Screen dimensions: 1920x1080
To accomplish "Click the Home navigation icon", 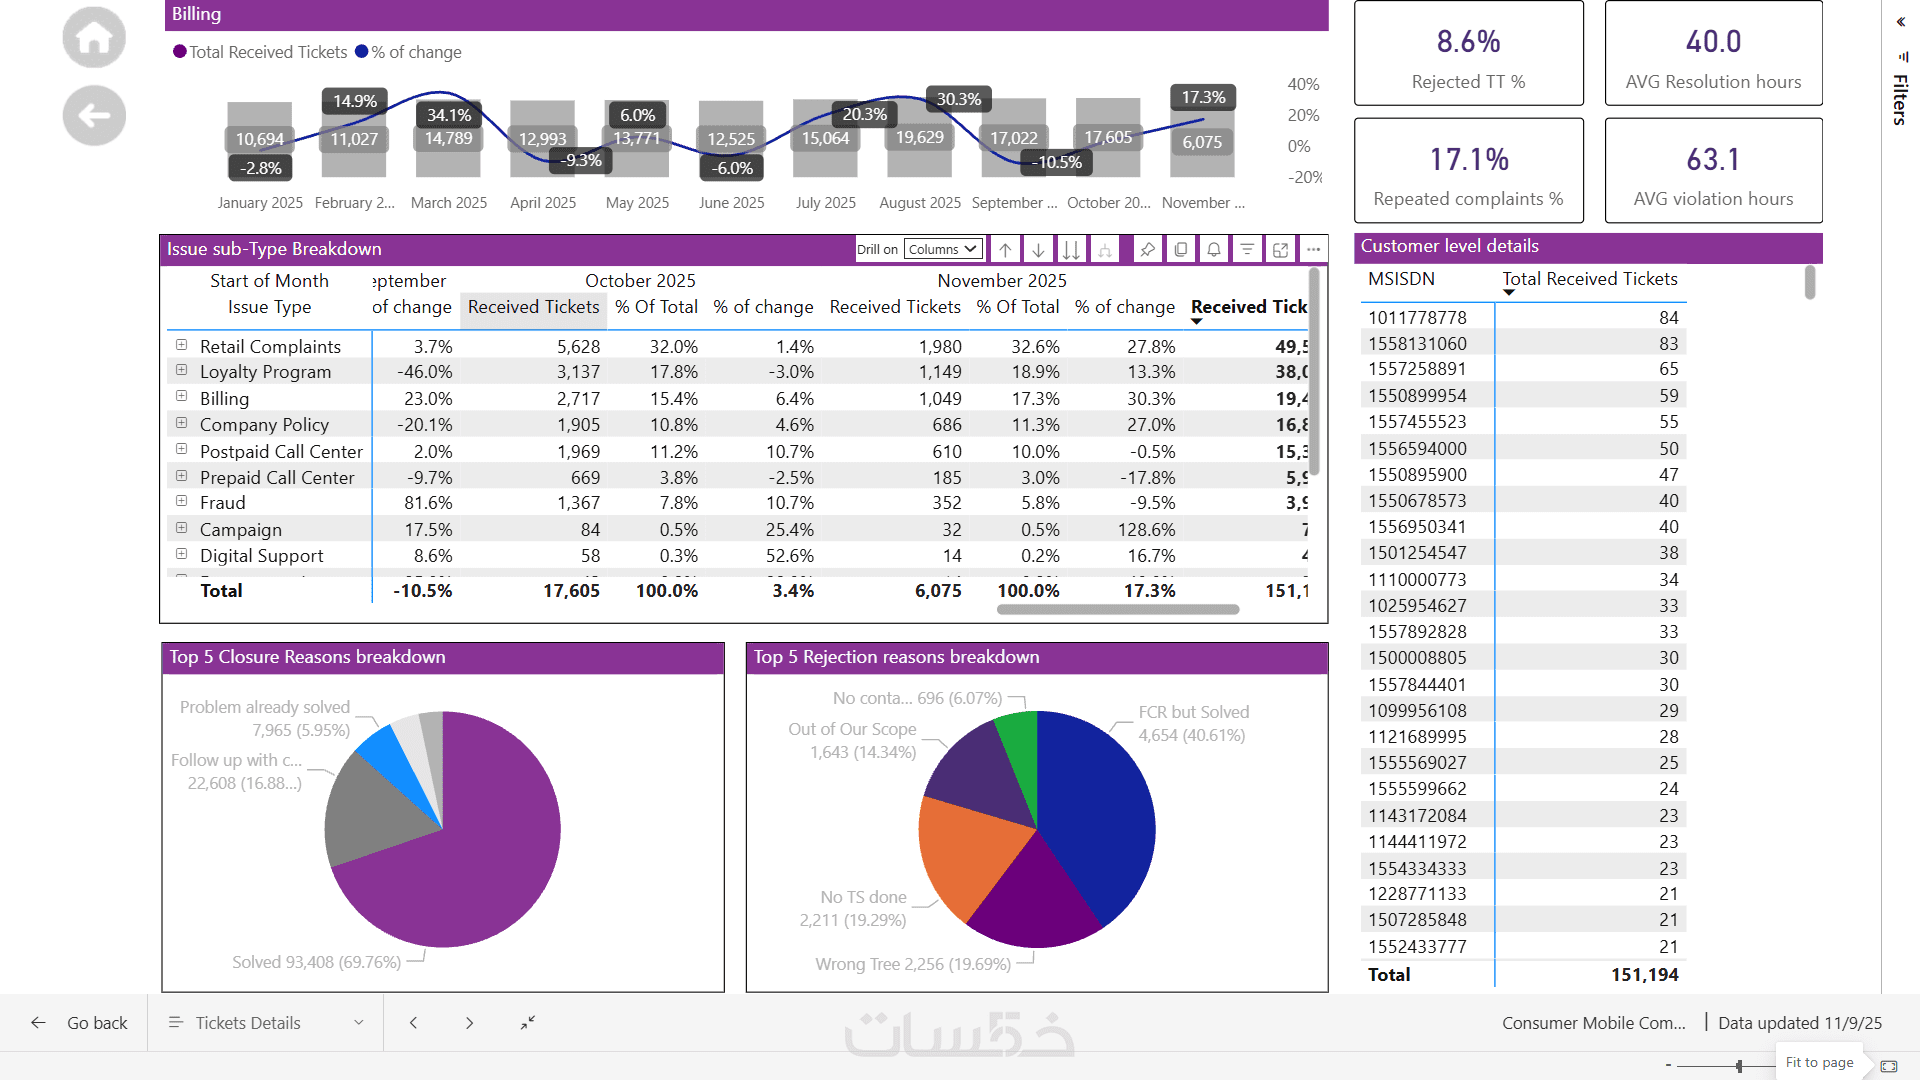I will pos(94,38).
